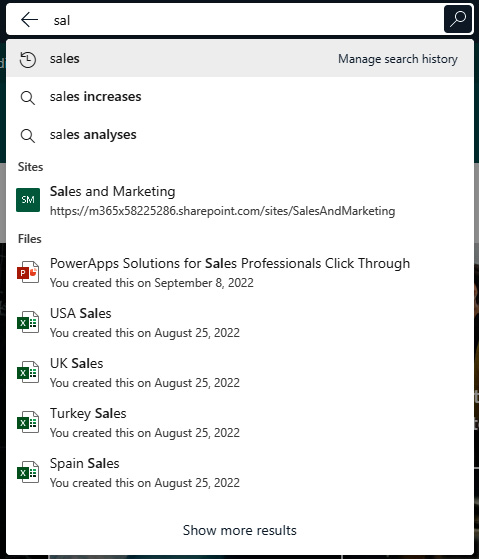Open the Turkey Sales file result
479x559 pixels.
[240, 422]
